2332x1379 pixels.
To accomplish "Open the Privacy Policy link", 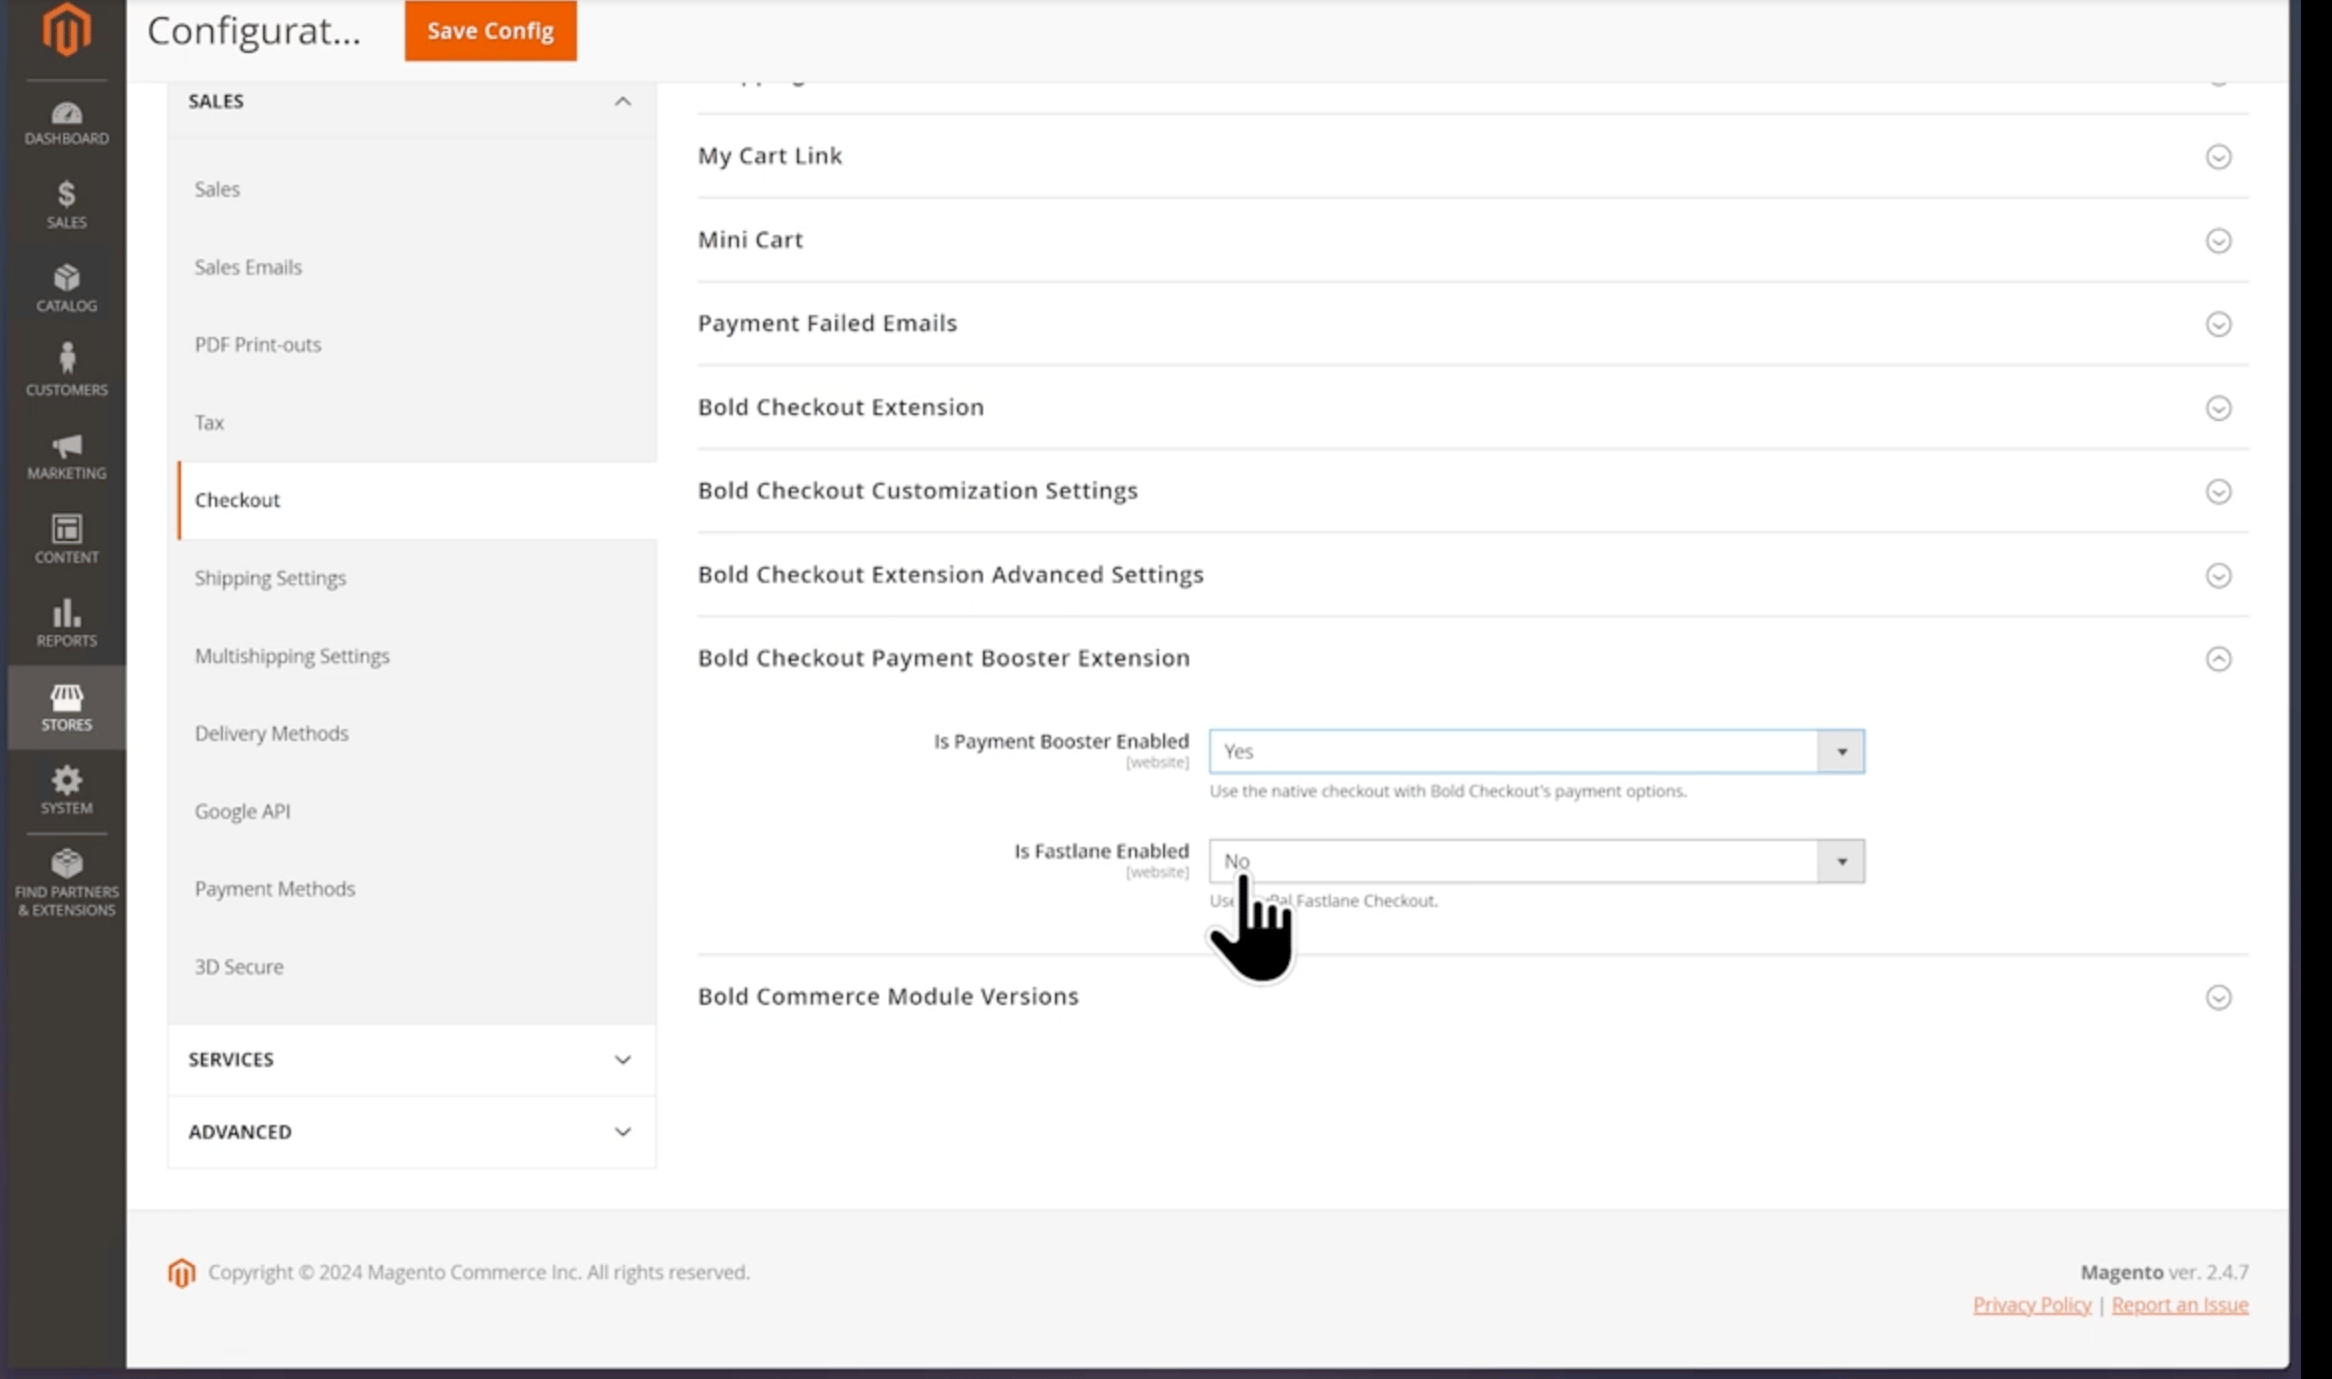I will pos(2031,1305).
